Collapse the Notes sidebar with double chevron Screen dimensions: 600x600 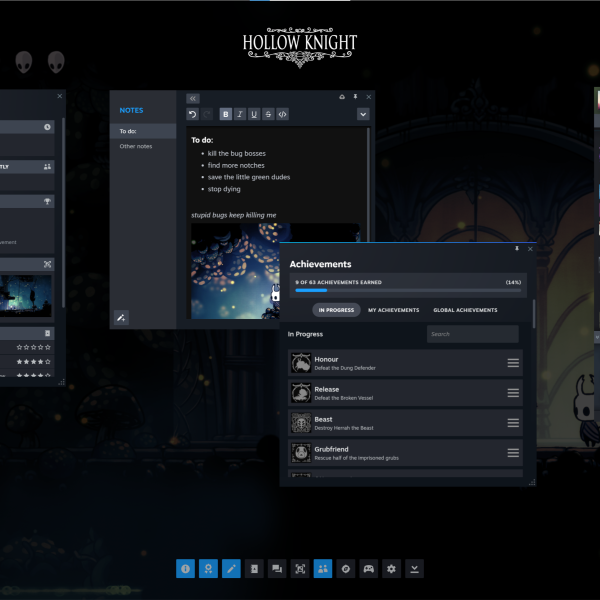pyautogui.click(x=193, y=98)
